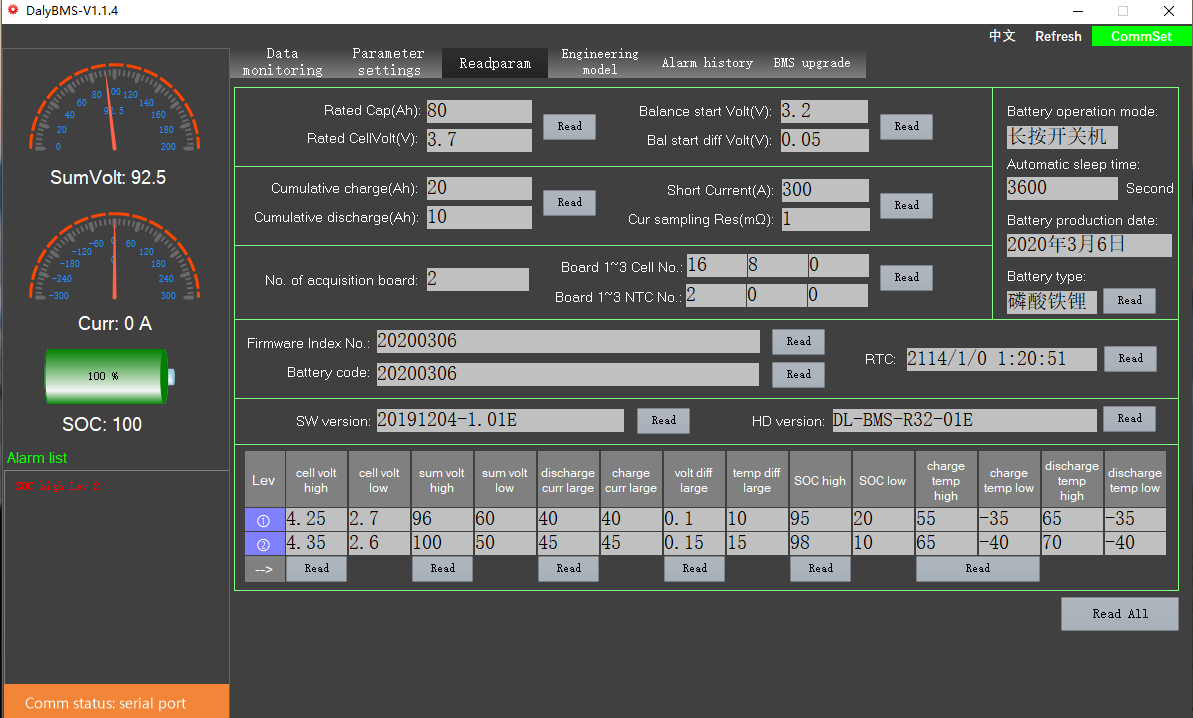The height and width of the screenshot is (718, 1193).
Task: Select Board 2 Cell No. field showing 8
Action: [x=777, y=265]
